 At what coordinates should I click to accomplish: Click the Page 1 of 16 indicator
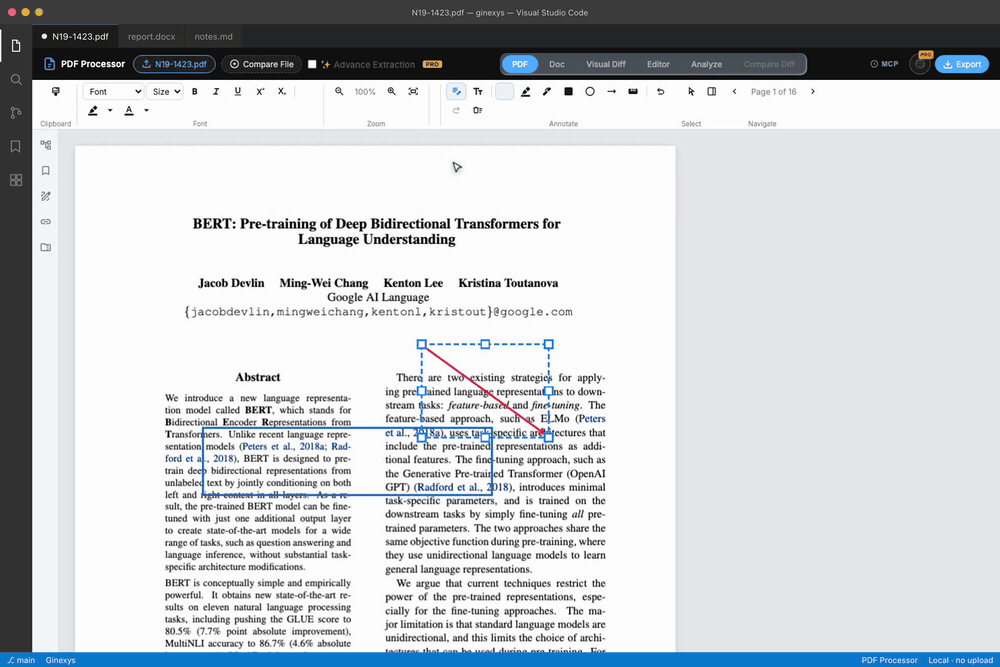[774, 92]
